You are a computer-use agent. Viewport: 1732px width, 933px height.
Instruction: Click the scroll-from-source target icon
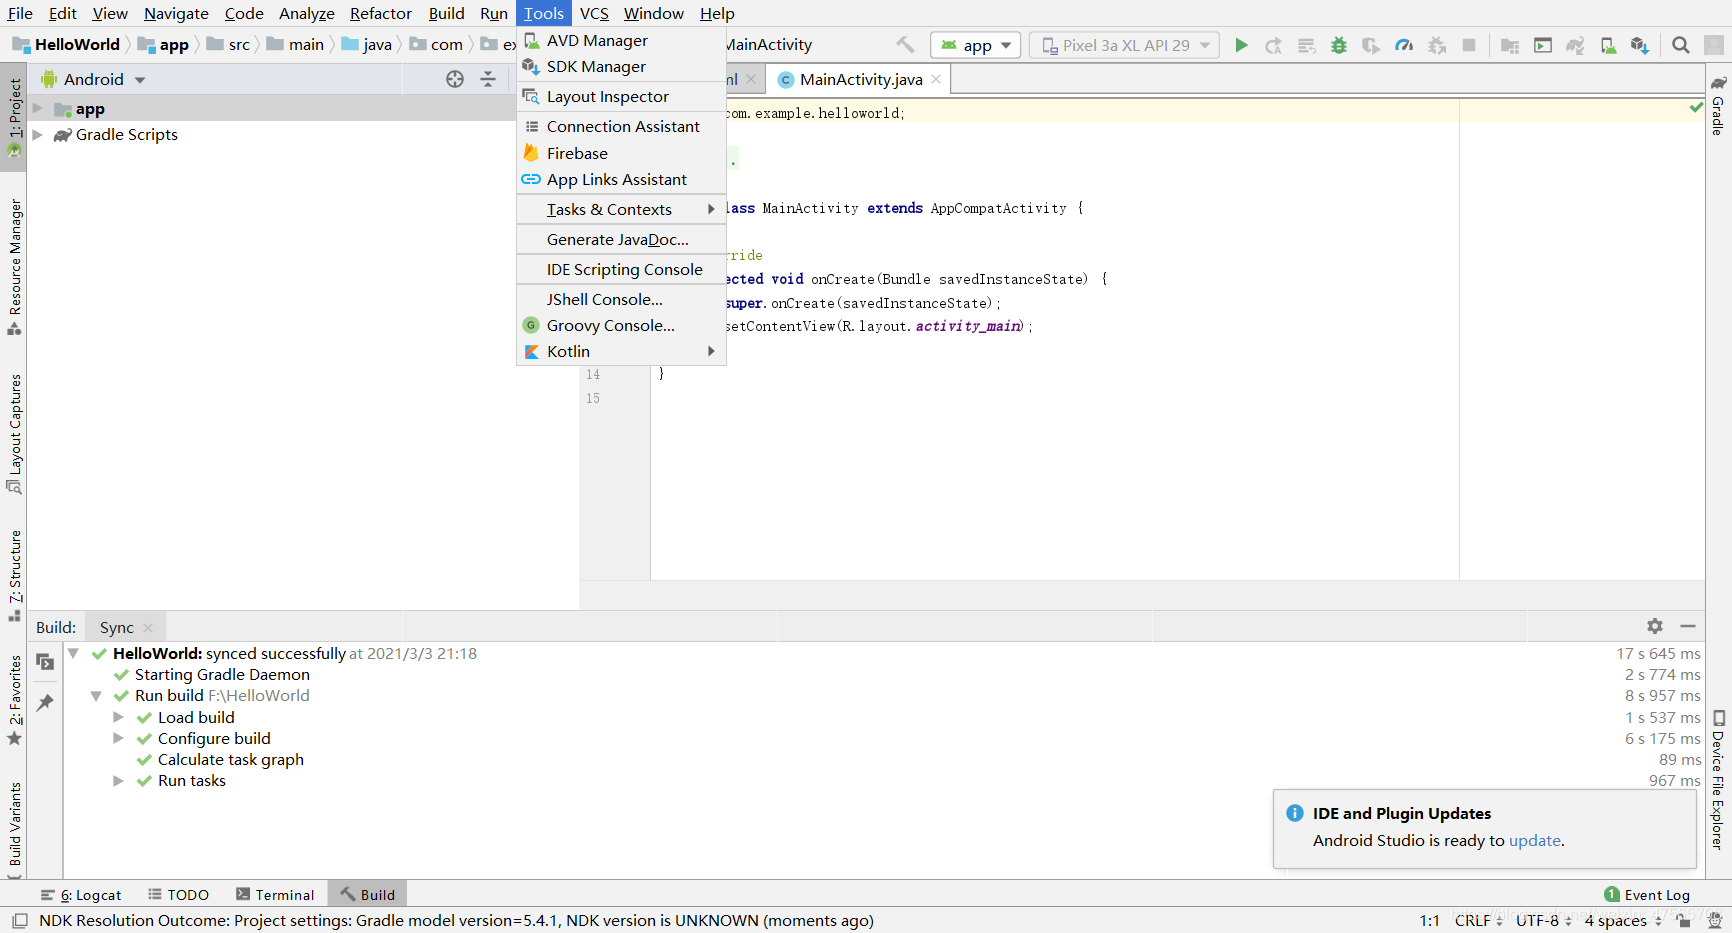[x=455, y=79]
